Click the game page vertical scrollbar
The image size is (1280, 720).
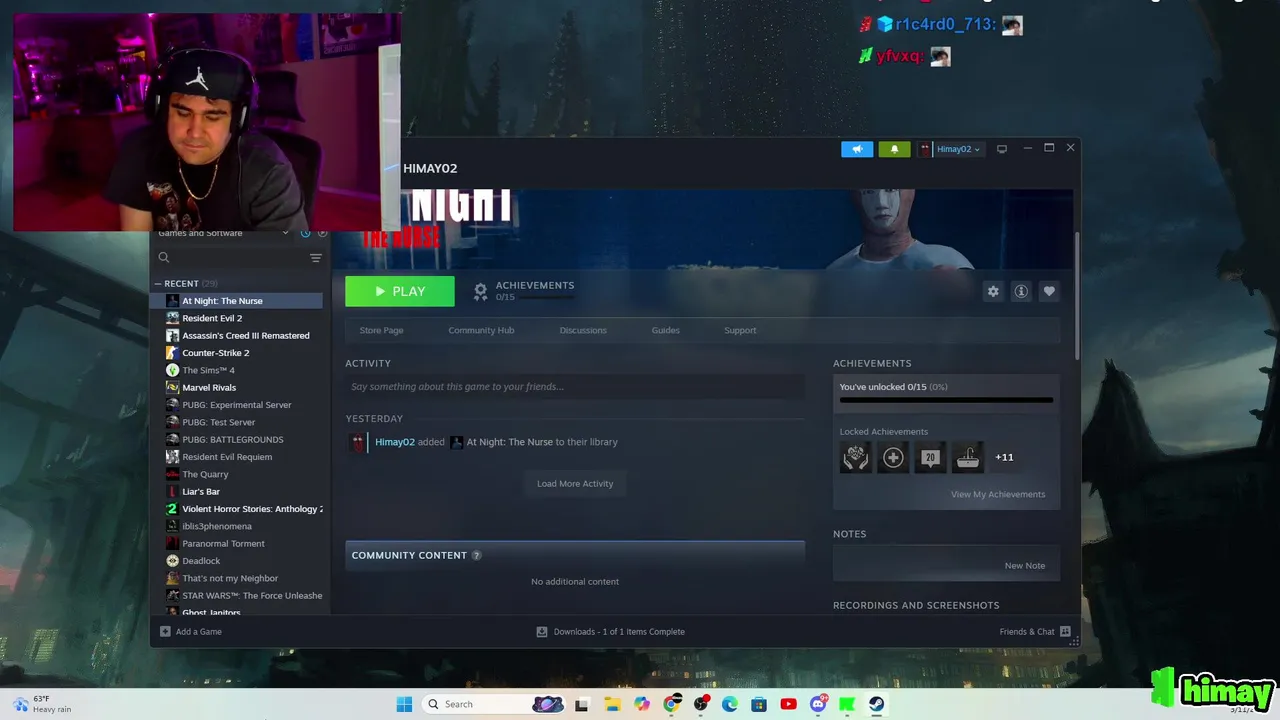1077,295
